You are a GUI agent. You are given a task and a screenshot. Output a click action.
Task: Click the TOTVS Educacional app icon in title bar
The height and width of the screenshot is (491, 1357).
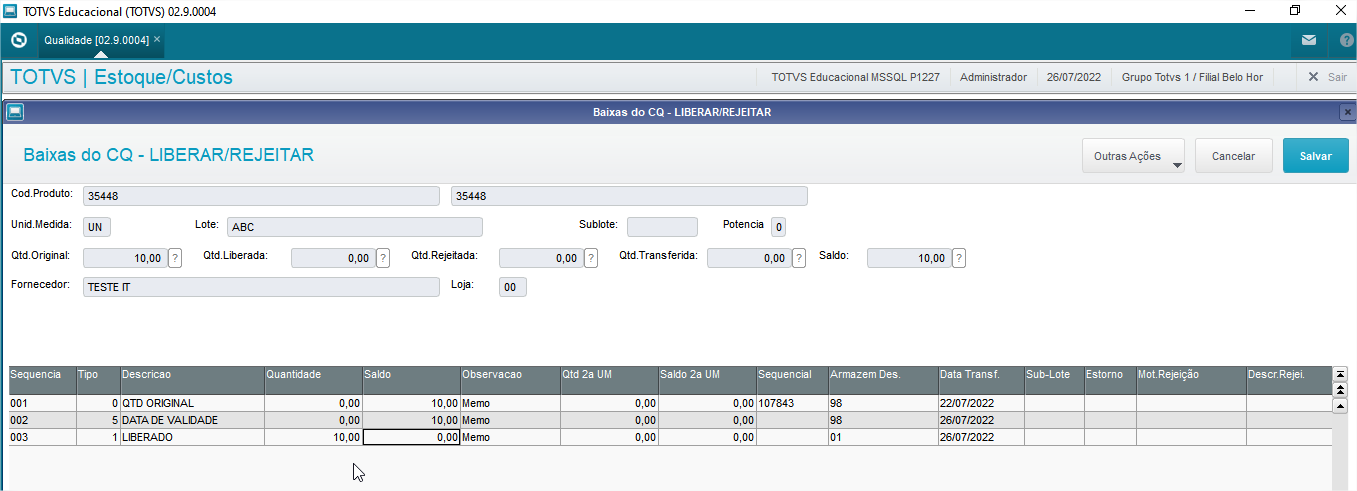coord(11,11)
